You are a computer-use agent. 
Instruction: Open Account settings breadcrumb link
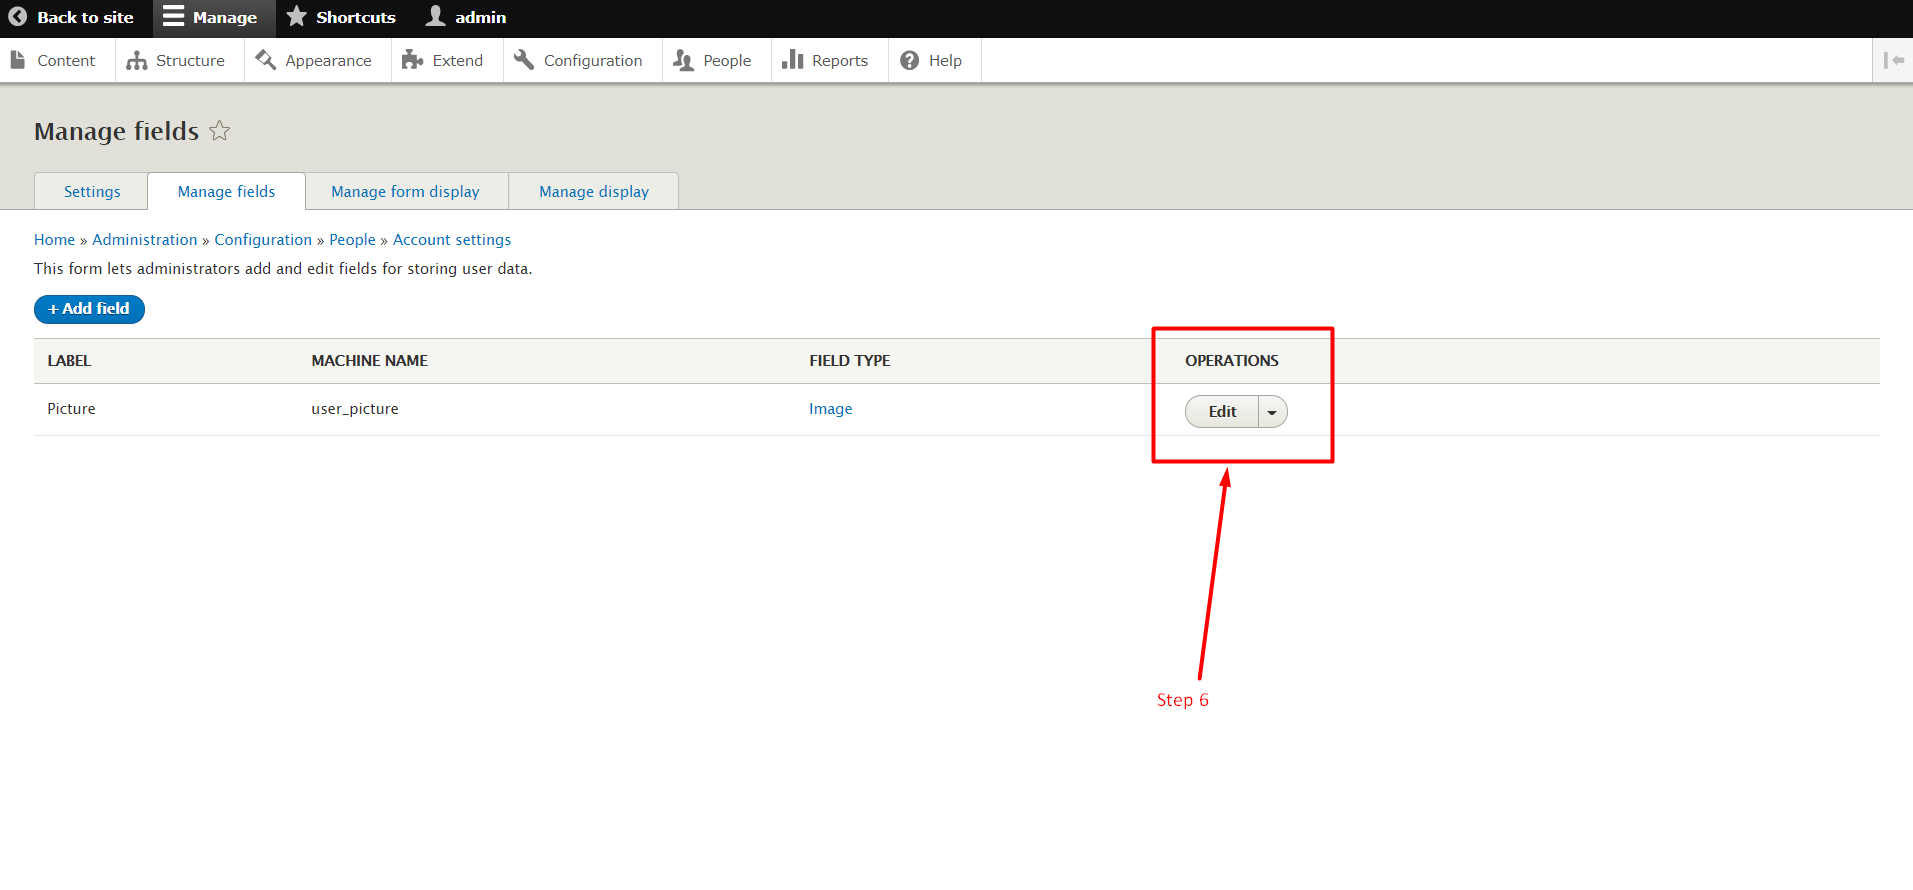[x=452, y=240]
